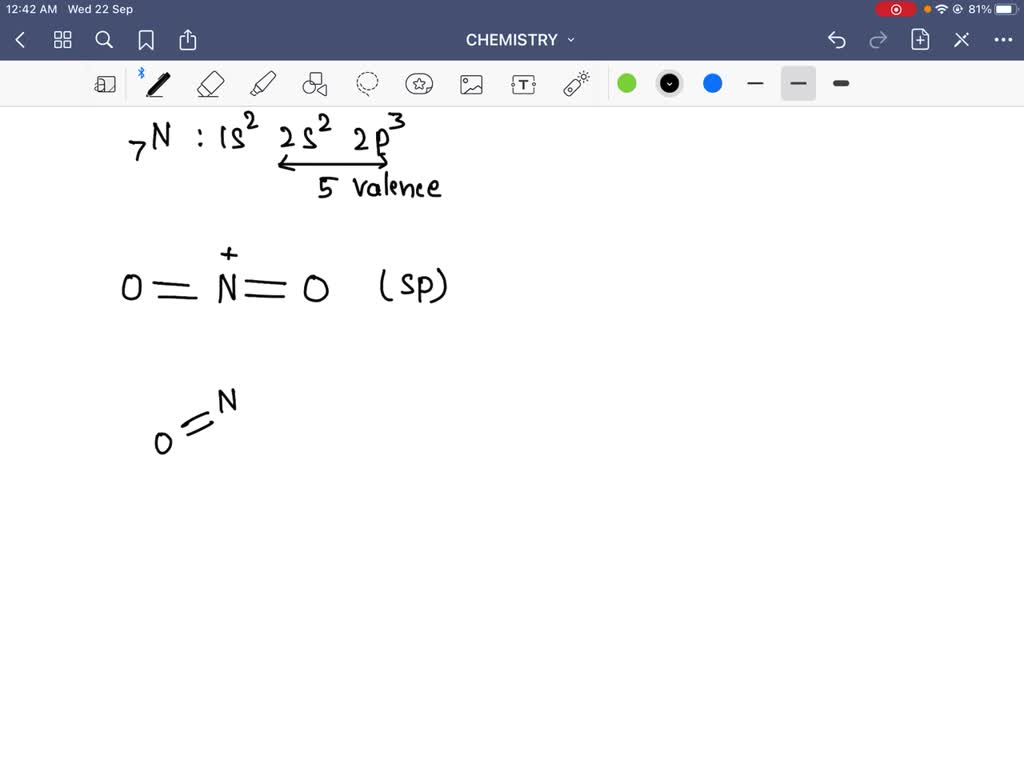Open the Share sheet
Screen dimensions: 1024x768
click(x=188, y=40)
